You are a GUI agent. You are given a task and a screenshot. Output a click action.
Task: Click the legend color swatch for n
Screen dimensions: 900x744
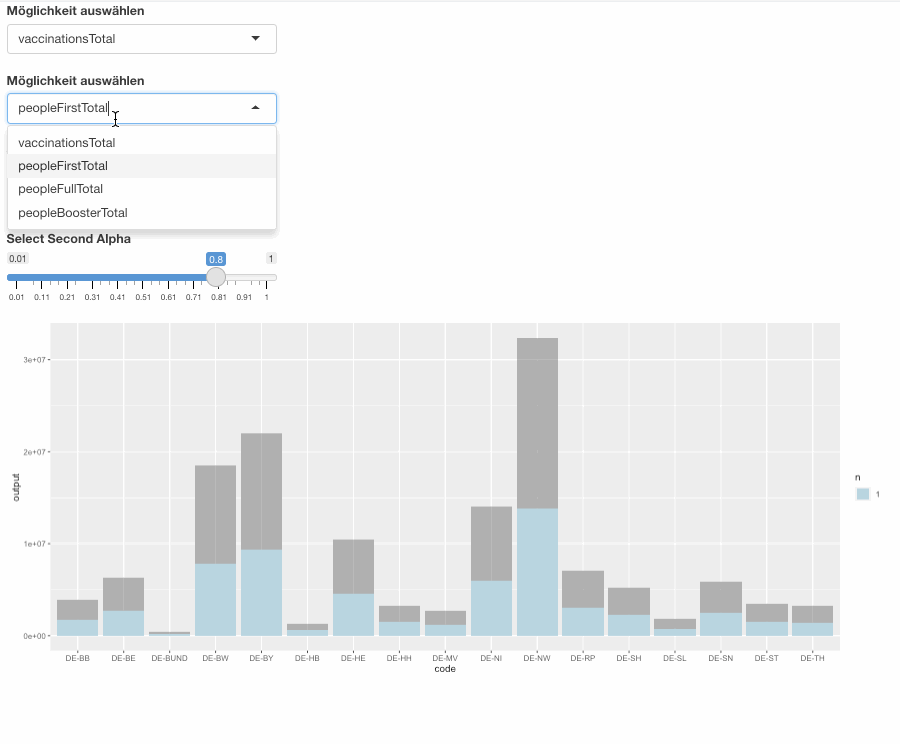(863, 494)
